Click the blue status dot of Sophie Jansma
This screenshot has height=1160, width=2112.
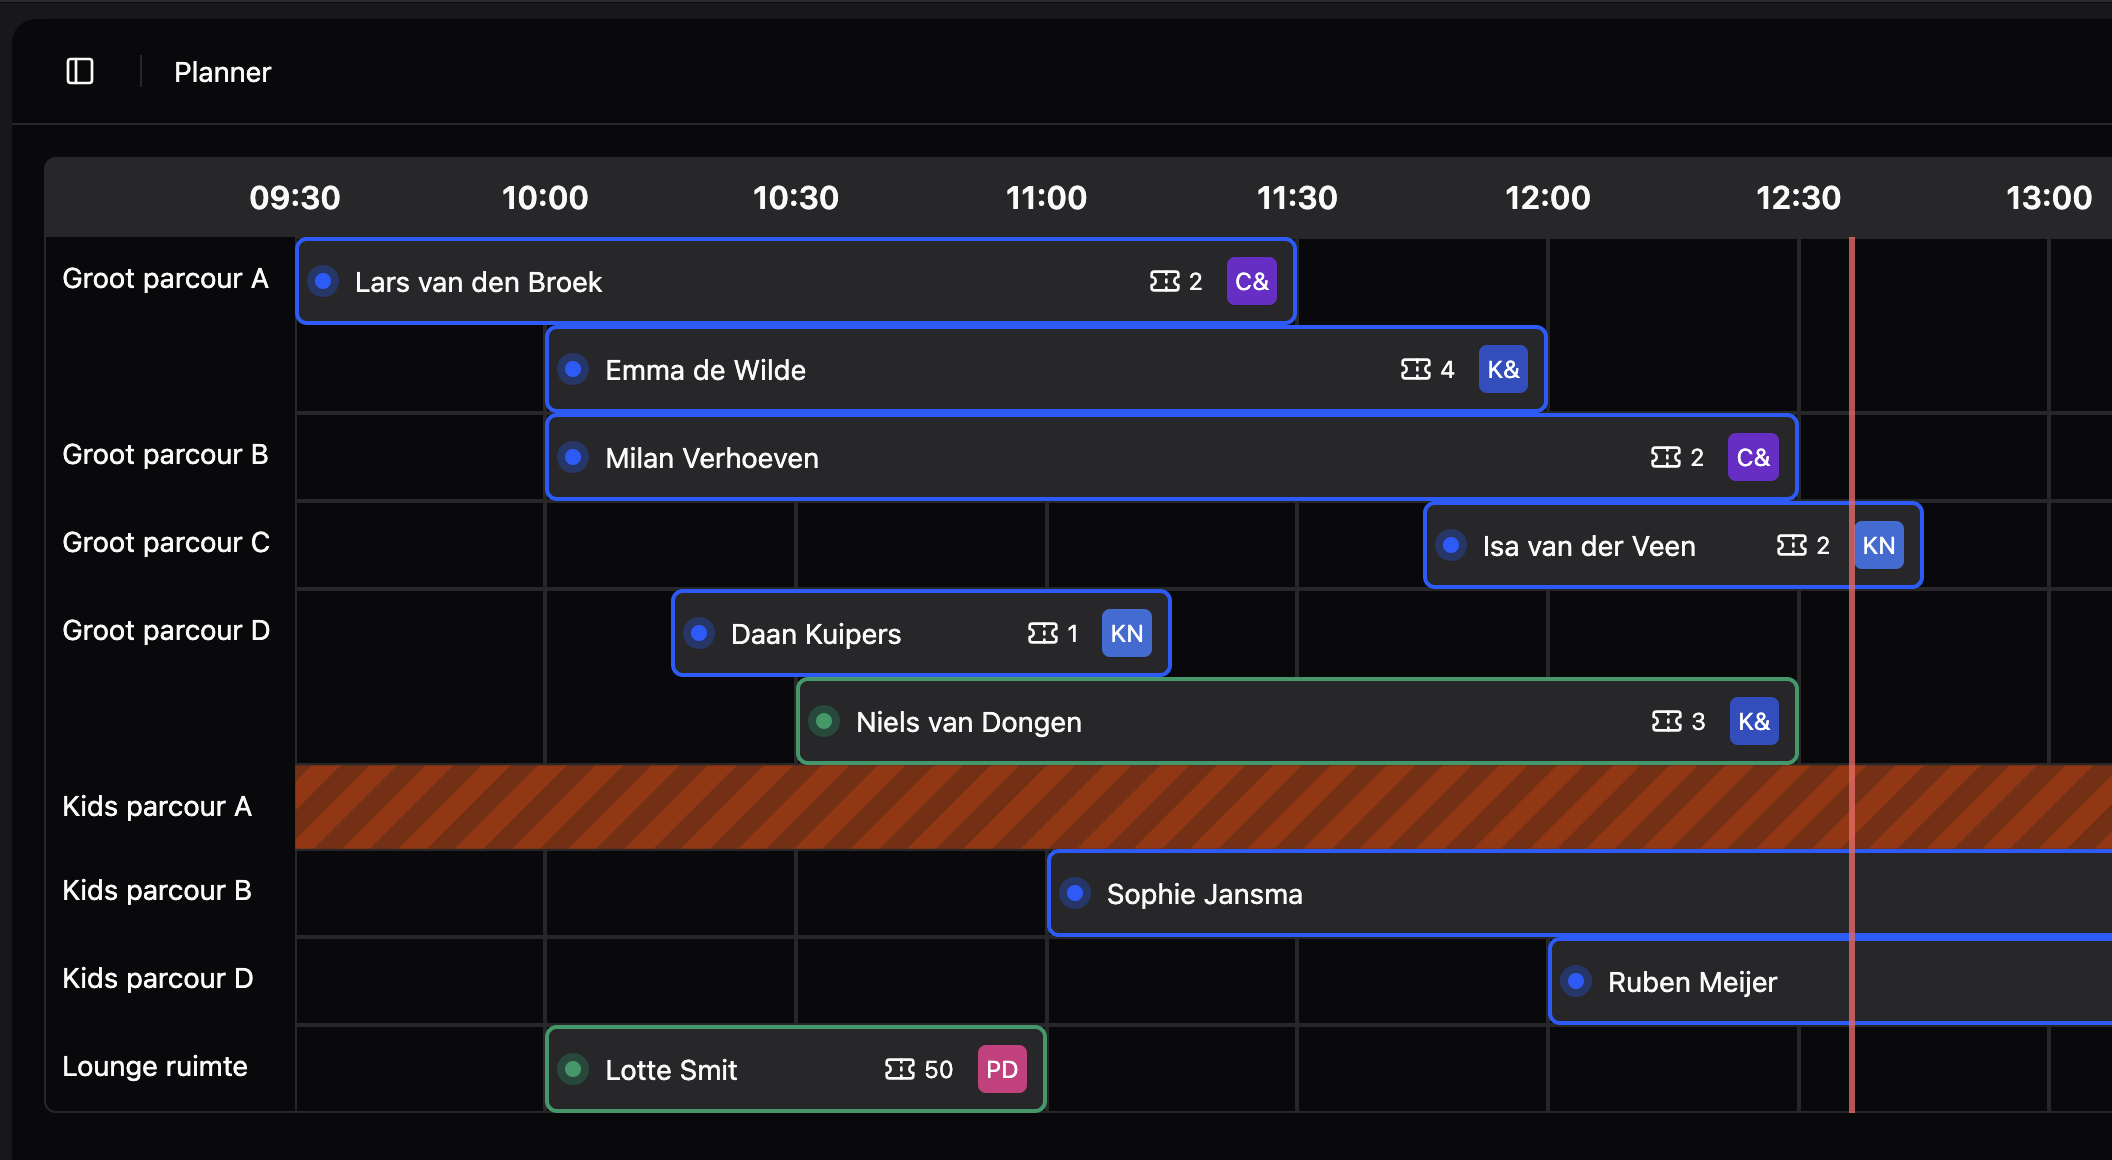click(x=1075, y=894)
